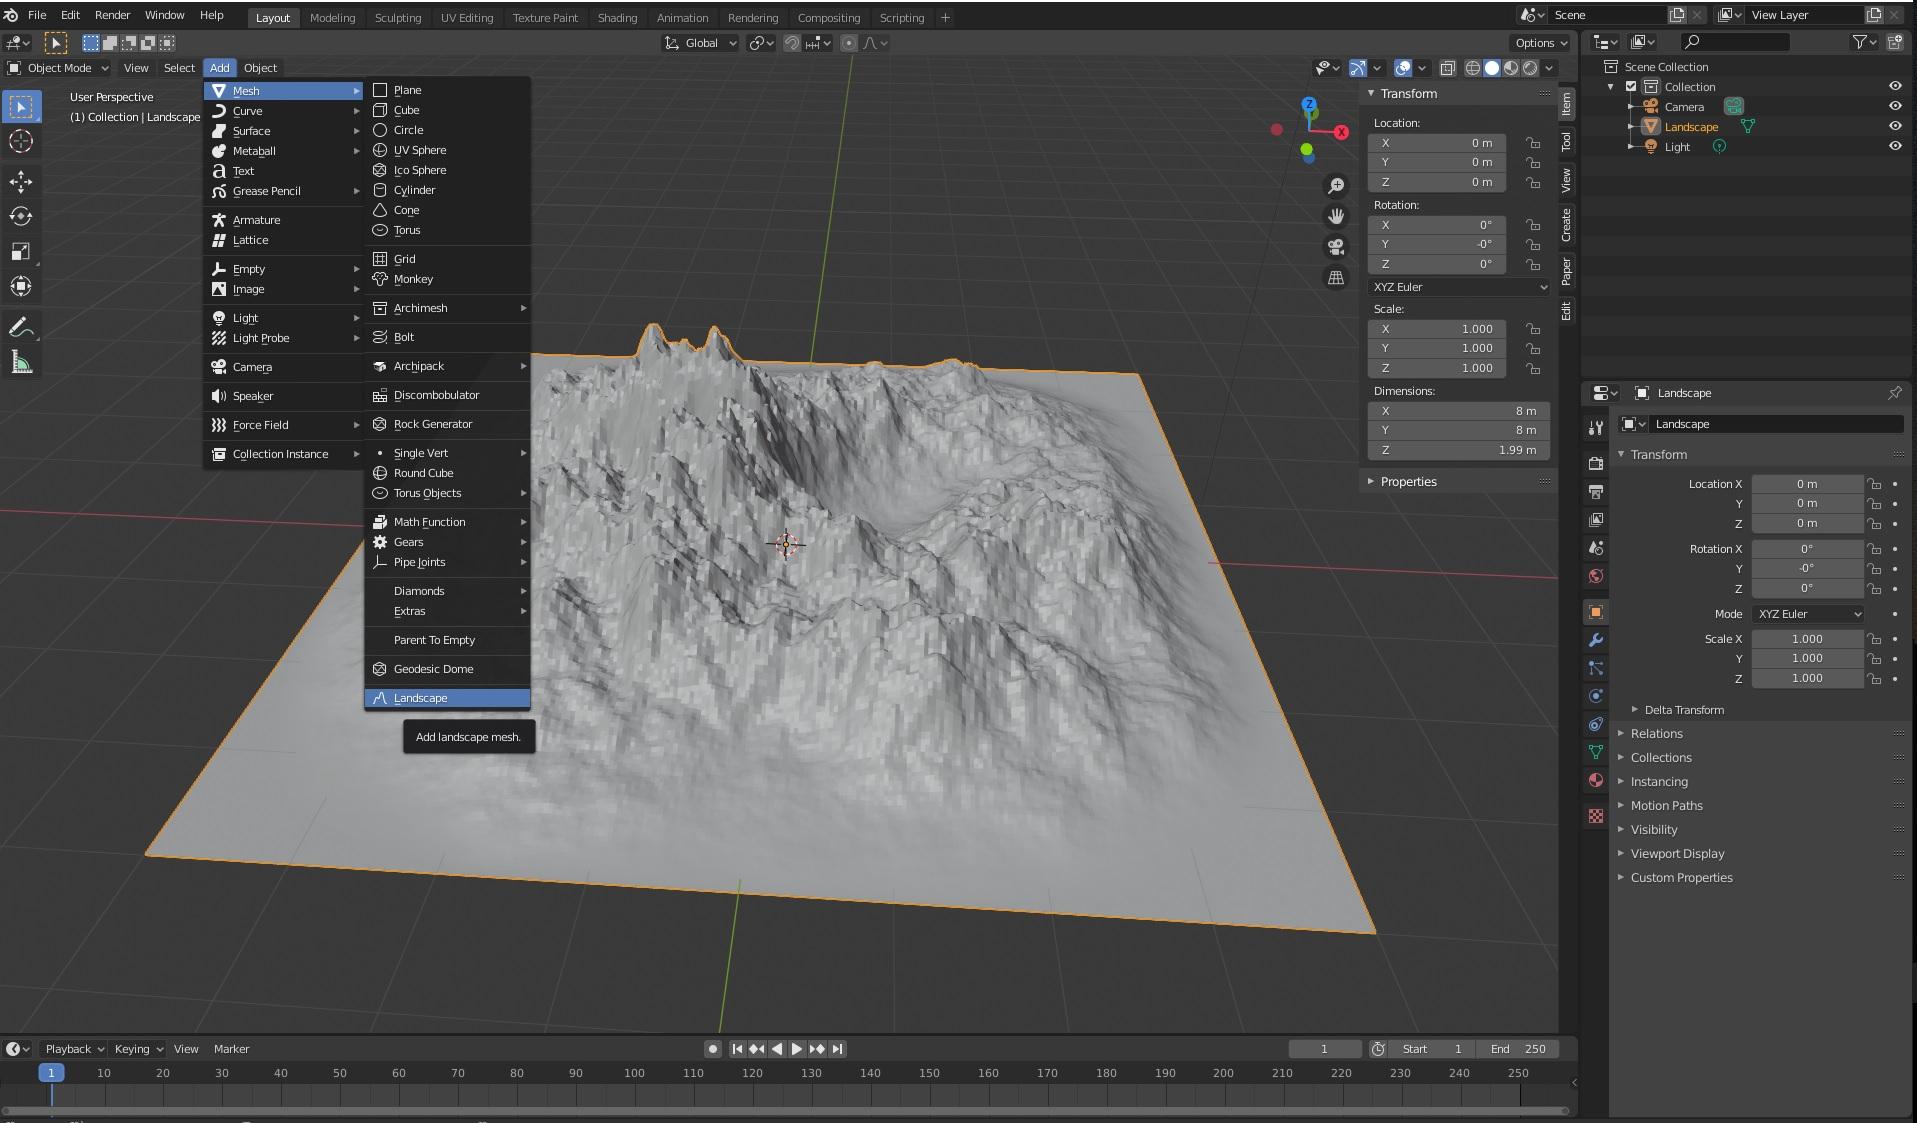
Task: Select the Annotate pencil tool
Action: click(21, 327)
